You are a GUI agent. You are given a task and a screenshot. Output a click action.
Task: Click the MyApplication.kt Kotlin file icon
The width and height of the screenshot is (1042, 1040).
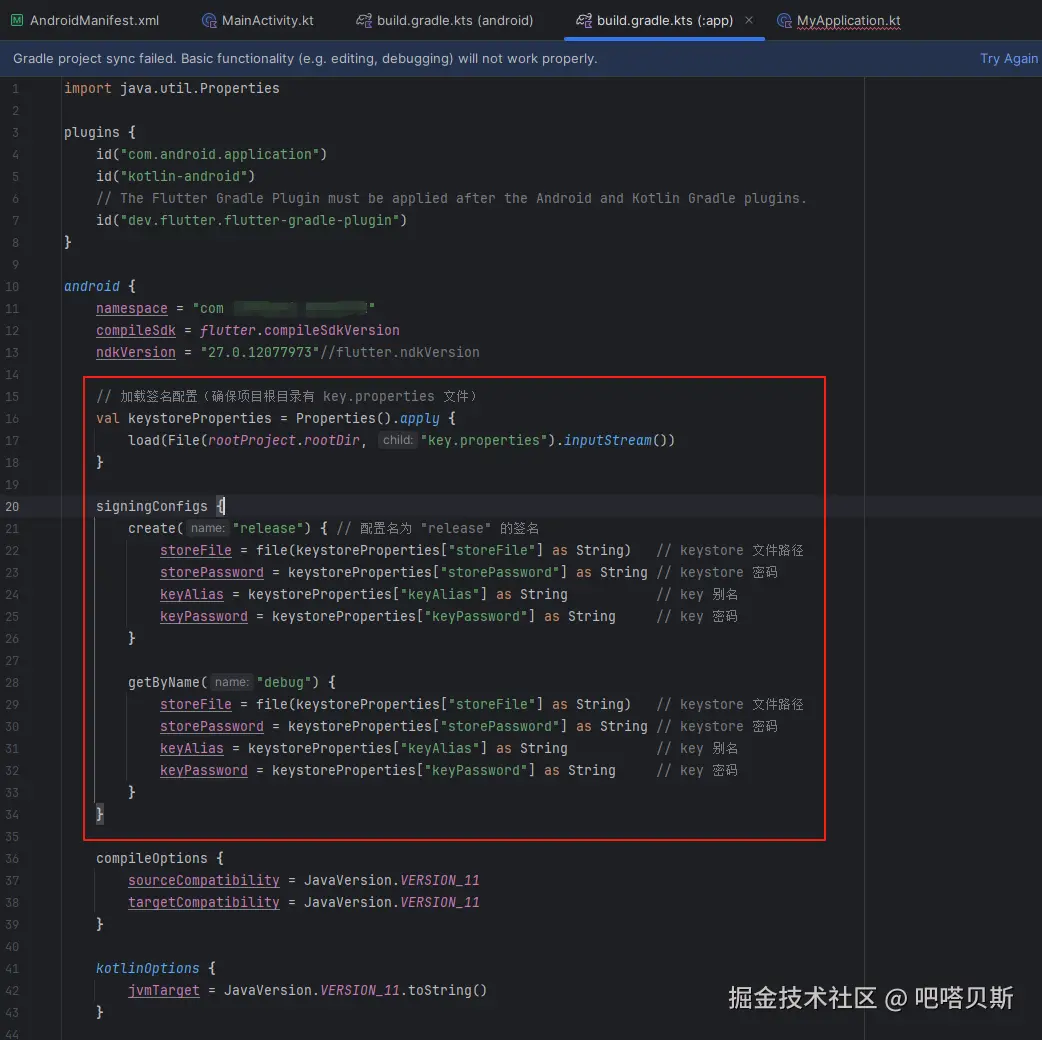784,21
